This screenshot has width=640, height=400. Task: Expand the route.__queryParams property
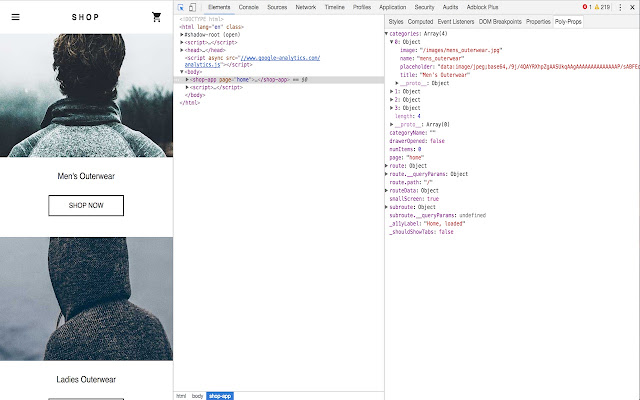(387, 174)
